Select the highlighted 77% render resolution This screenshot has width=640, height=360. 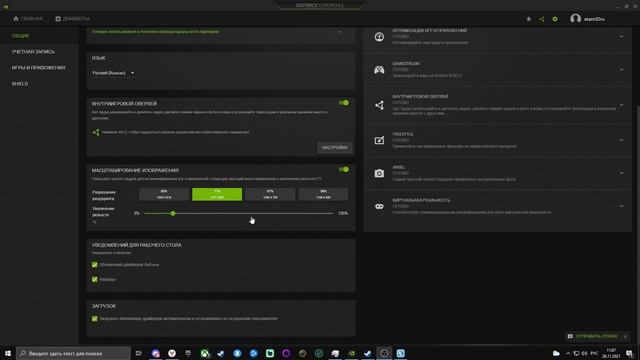pyautogui.click(x=217, y=194)
